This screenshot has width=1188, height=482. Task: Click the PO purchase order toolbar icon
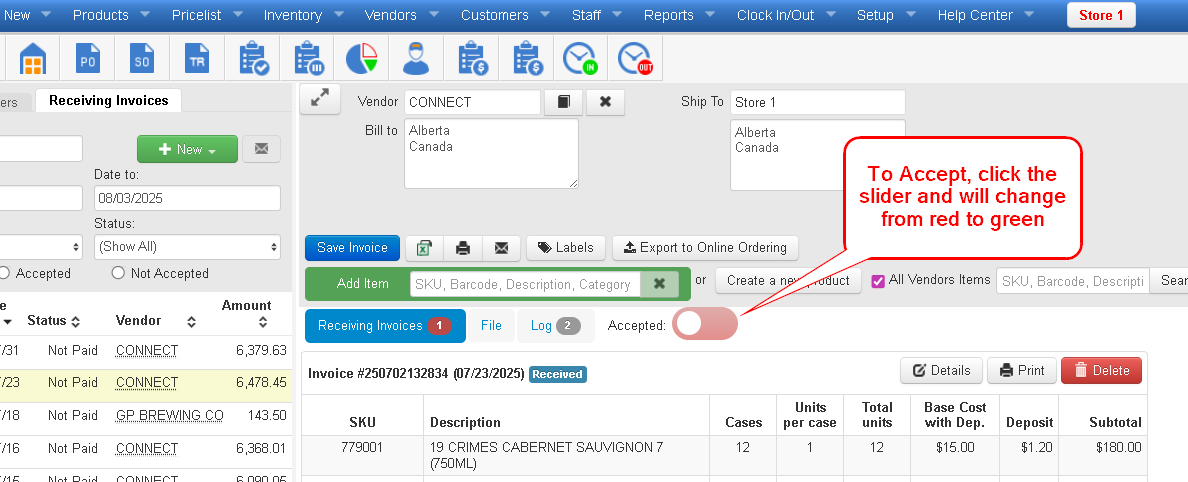88,60
